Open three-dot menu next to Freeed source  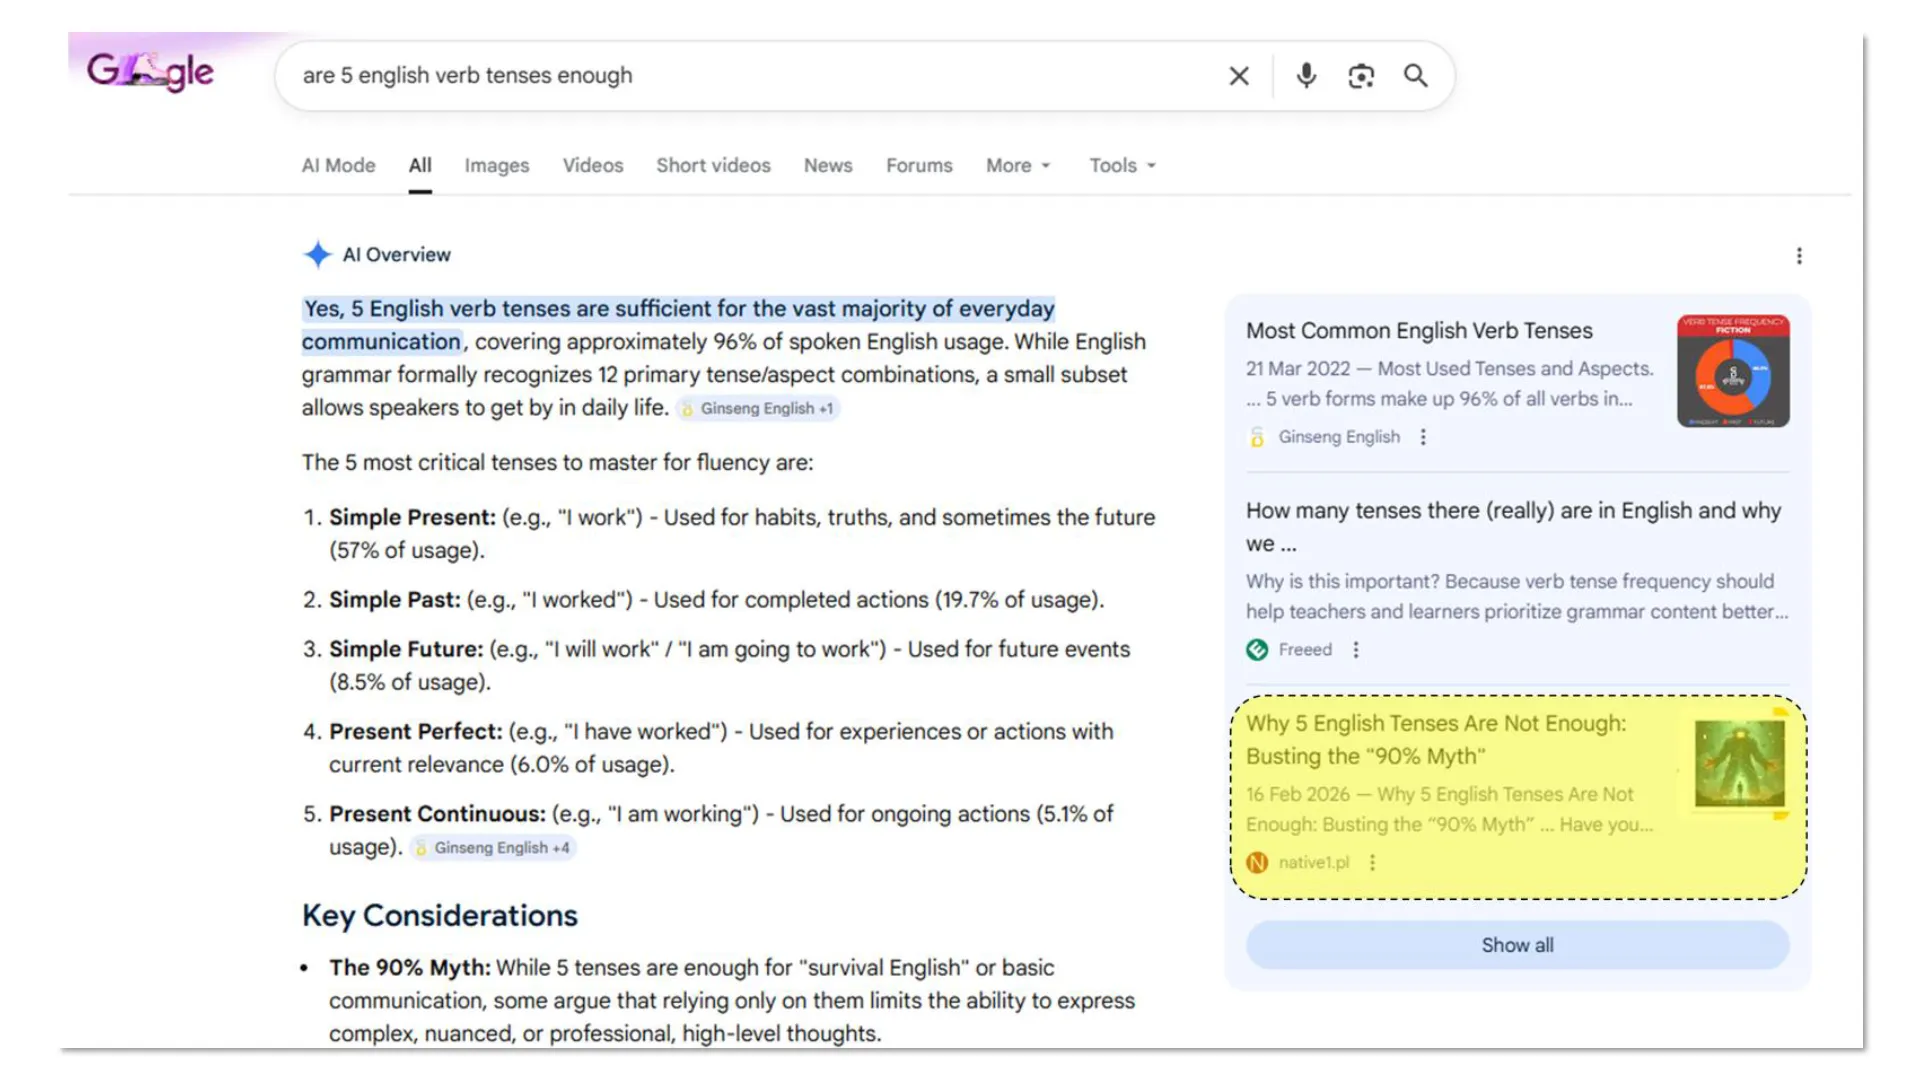pyautogui.click(x=1356, y=650)
